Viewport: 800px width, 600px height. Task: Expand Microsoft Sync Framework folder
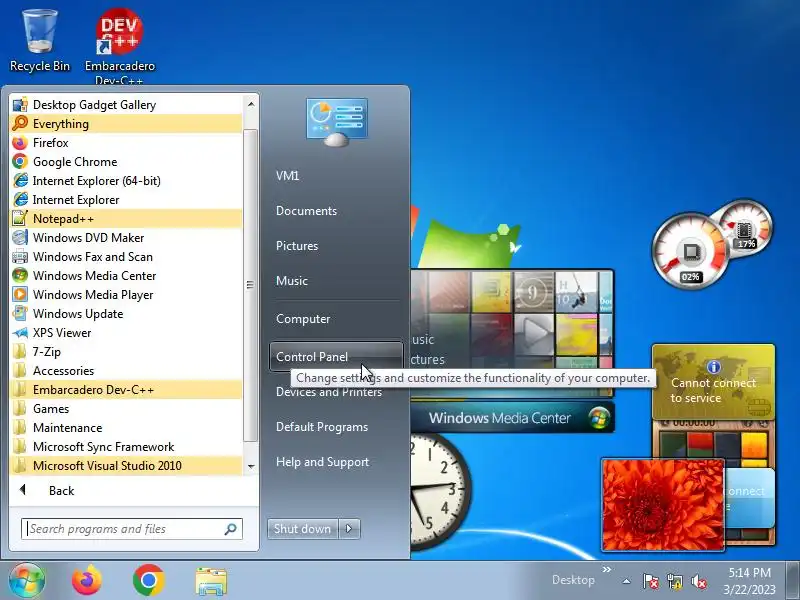click(126, 446)
